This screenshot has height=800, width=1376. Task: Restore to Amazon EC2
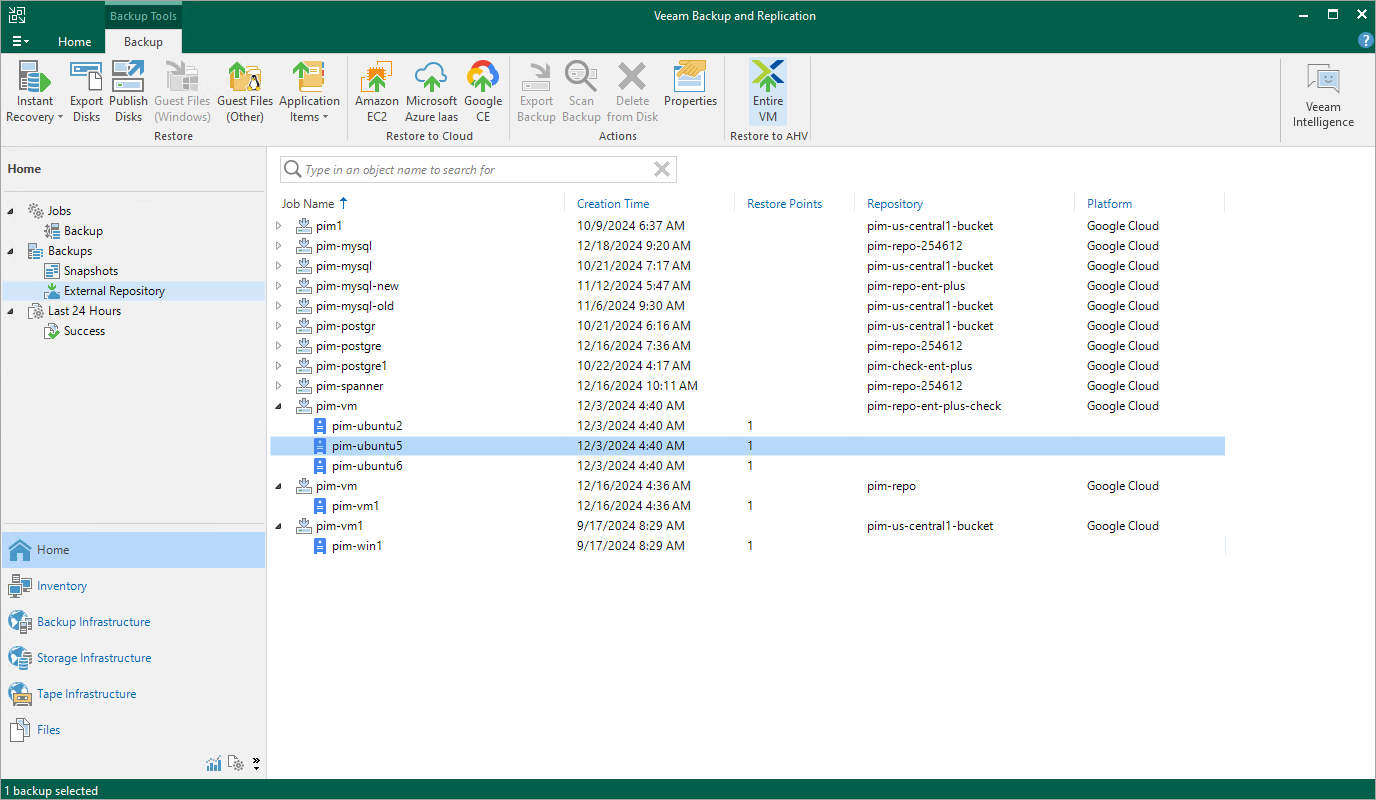(x=377, y=92)
